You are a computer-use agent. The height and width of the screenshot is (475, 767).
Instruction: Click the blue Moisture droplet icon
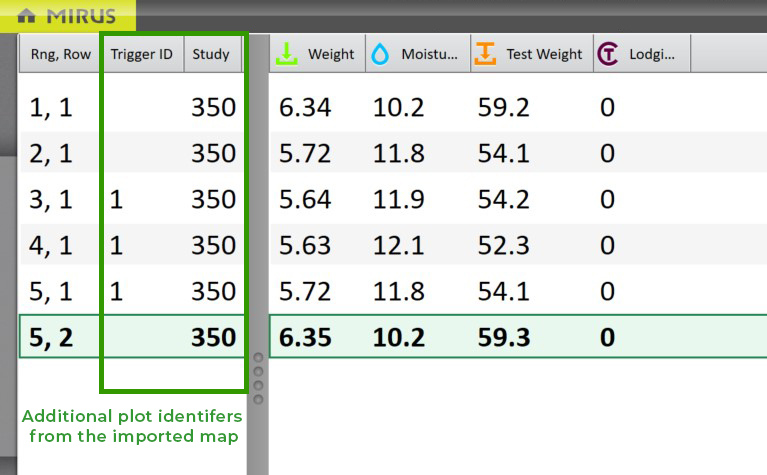click(x=380, y=54)
